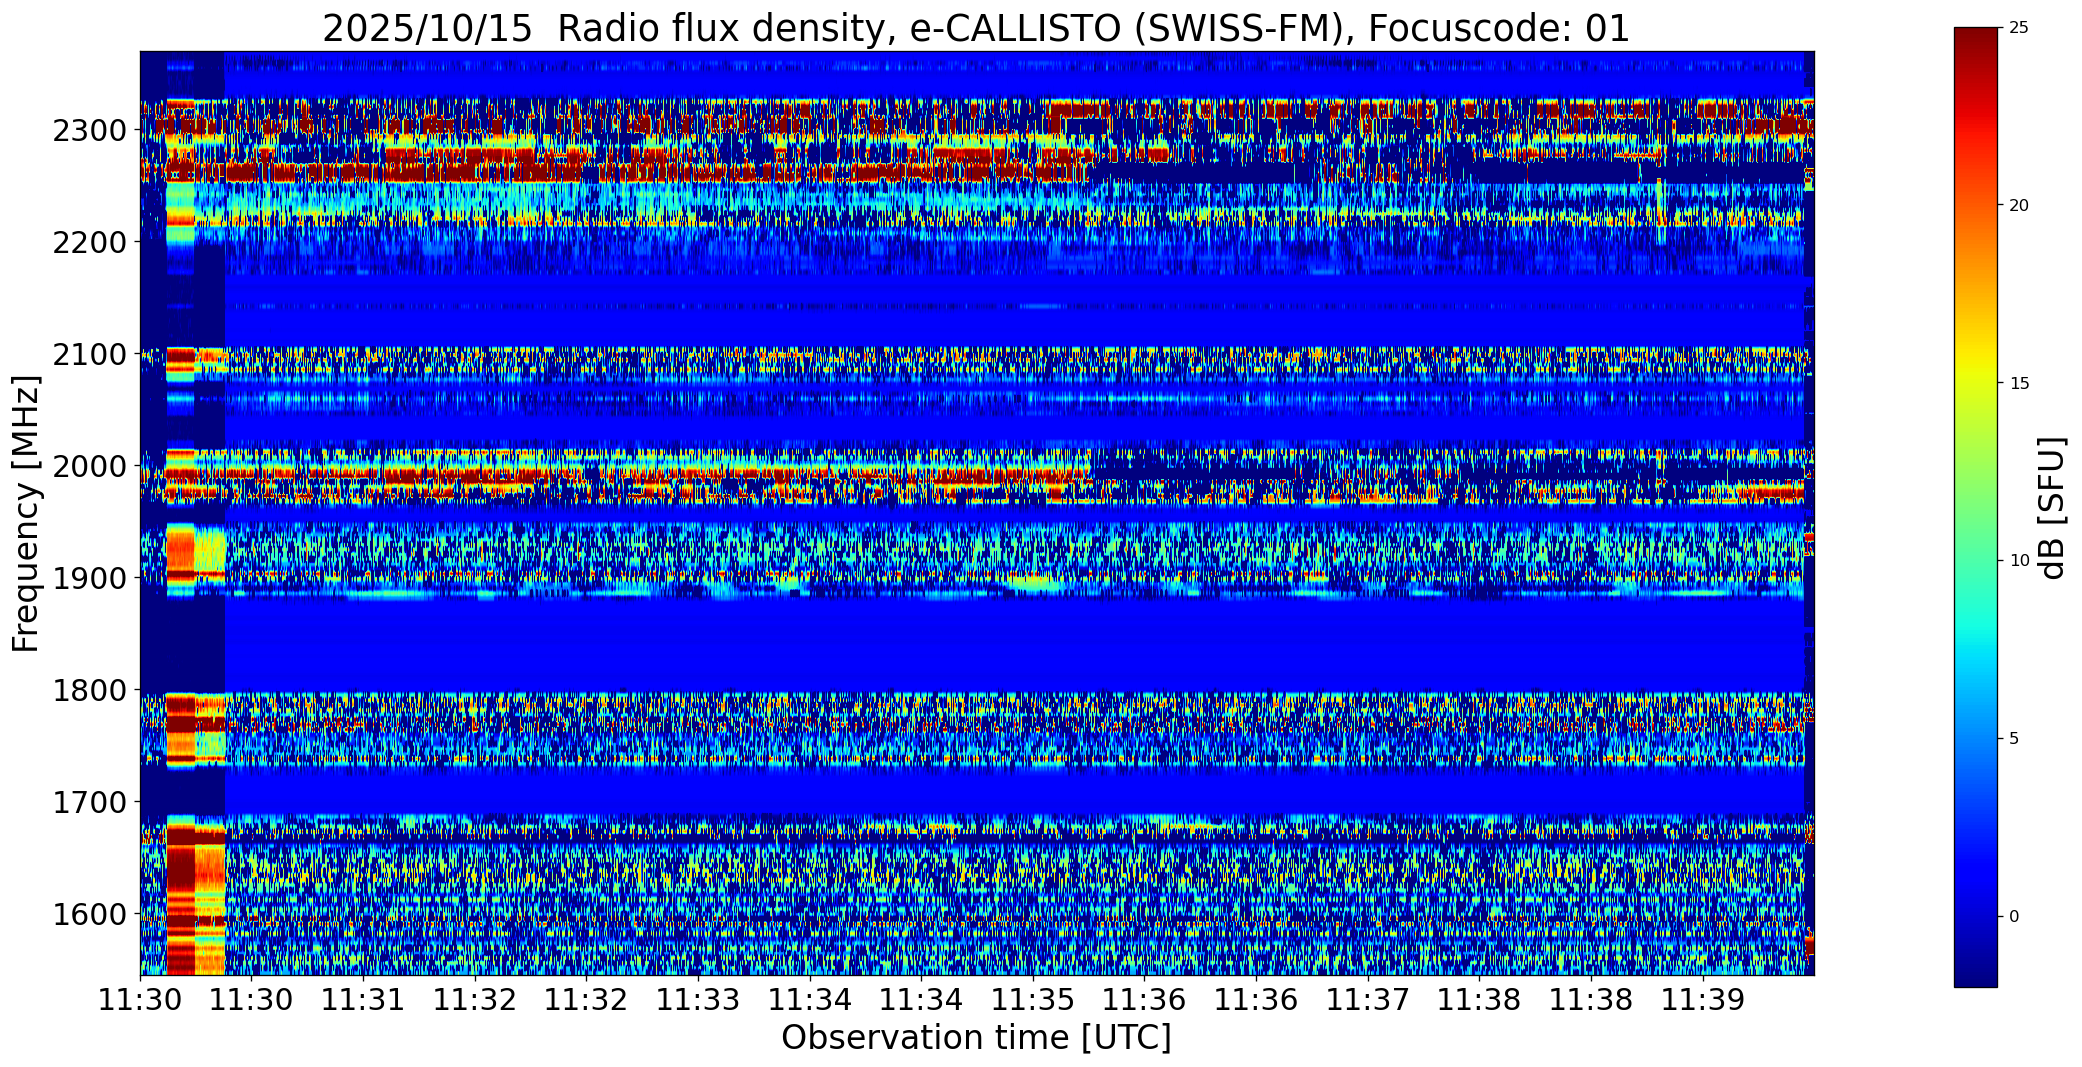The height and width of the screenshot is (1067, 2082).
Task: Click inside the radio spectrogram plot
Action: coord(977,513)
